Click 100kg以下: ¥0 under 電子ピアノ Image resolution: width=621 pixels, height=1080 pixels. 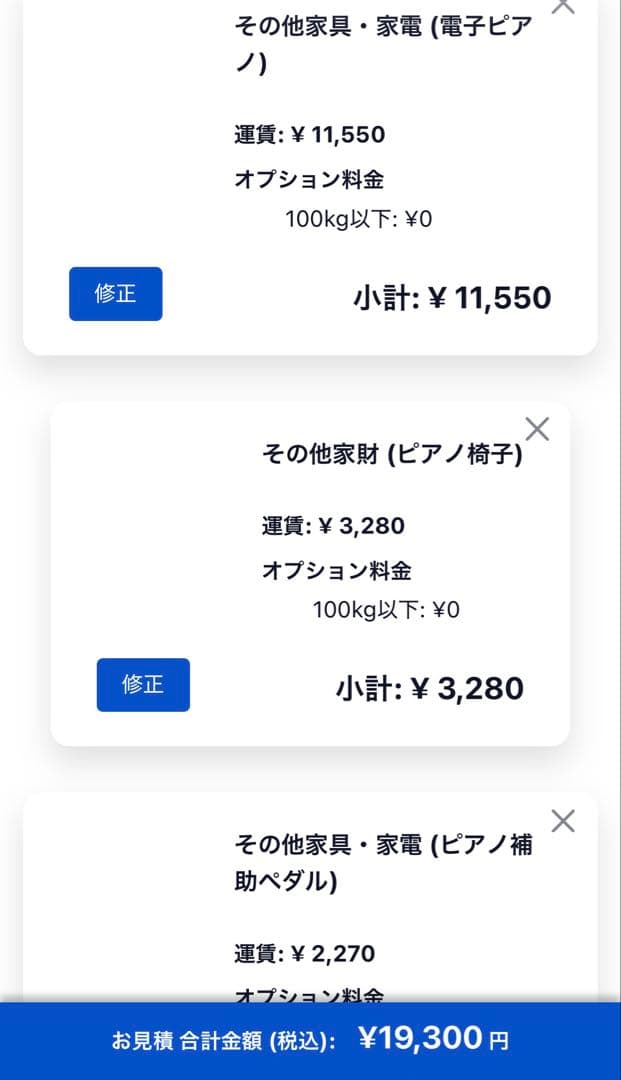(x=358, y=219)
